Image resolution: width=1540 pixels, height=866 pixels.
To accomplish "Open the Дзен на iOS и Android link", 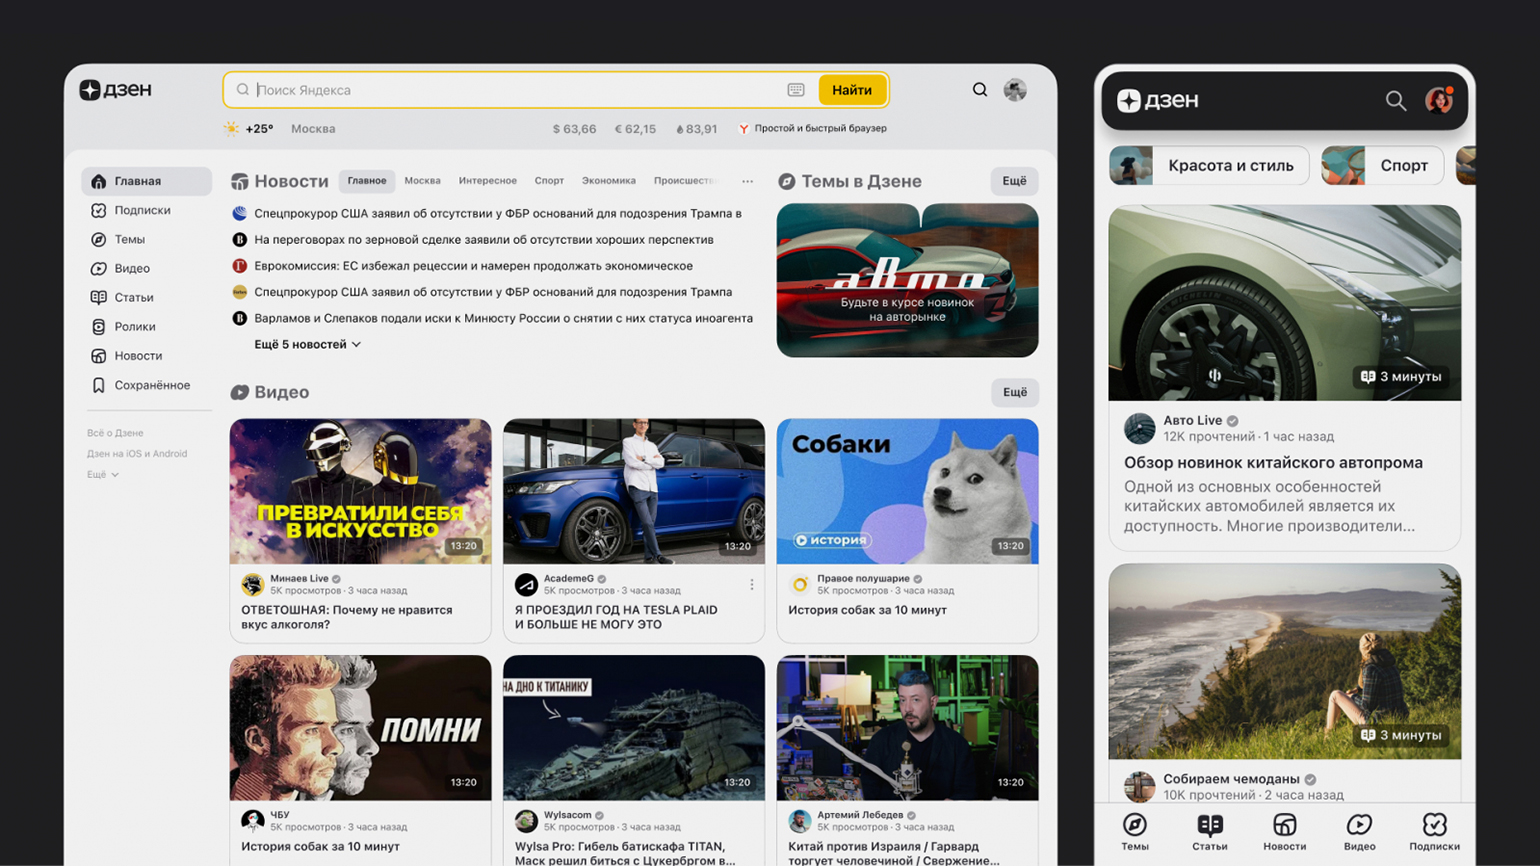I will 137,454.
